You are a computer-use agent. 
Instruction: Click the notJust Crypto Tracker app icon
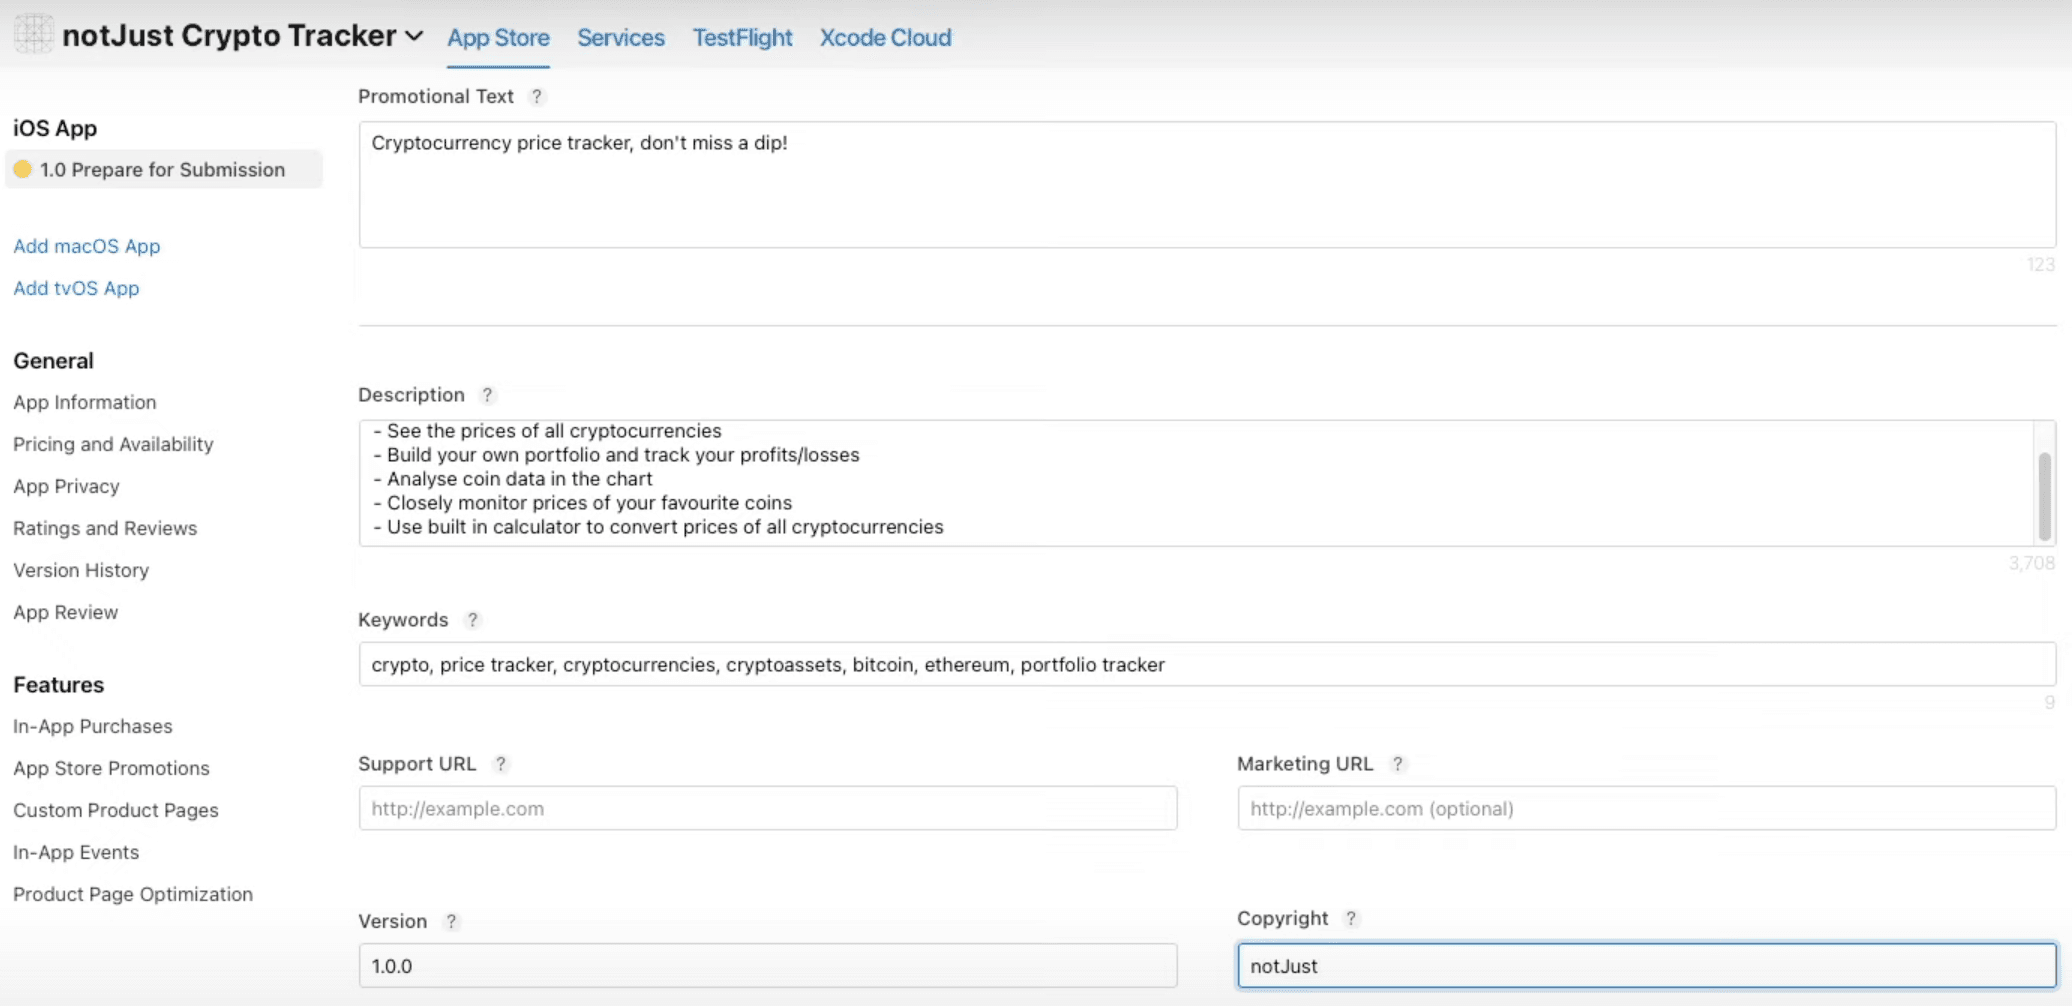pos(33,35)
